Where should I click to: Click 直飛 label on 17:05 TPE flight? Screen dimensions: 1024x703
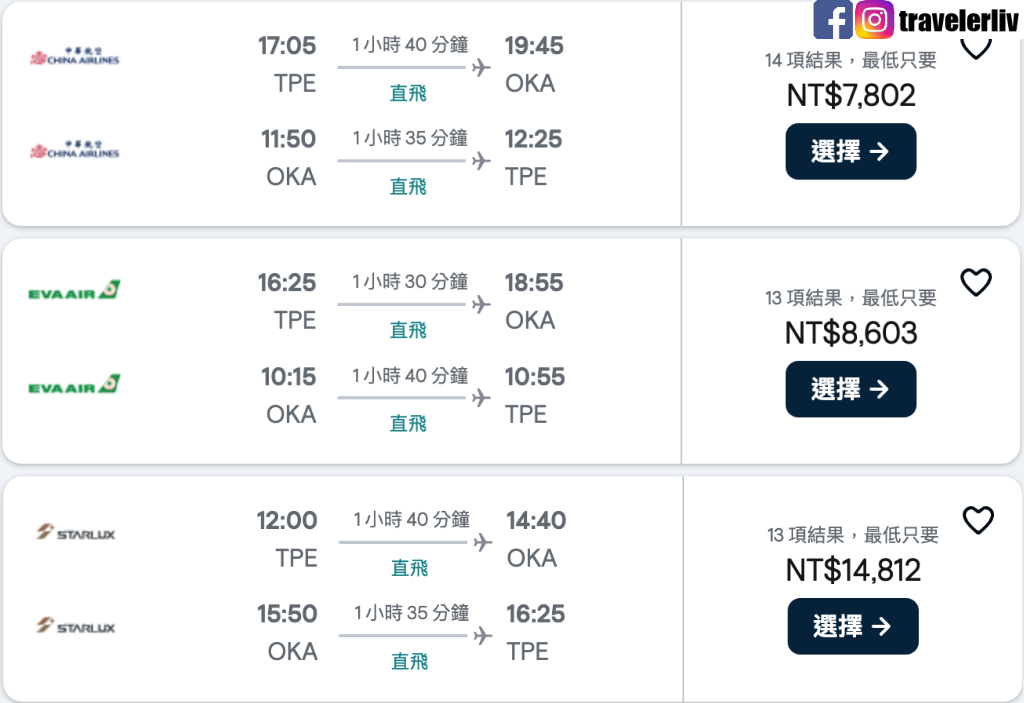point(408,93)
